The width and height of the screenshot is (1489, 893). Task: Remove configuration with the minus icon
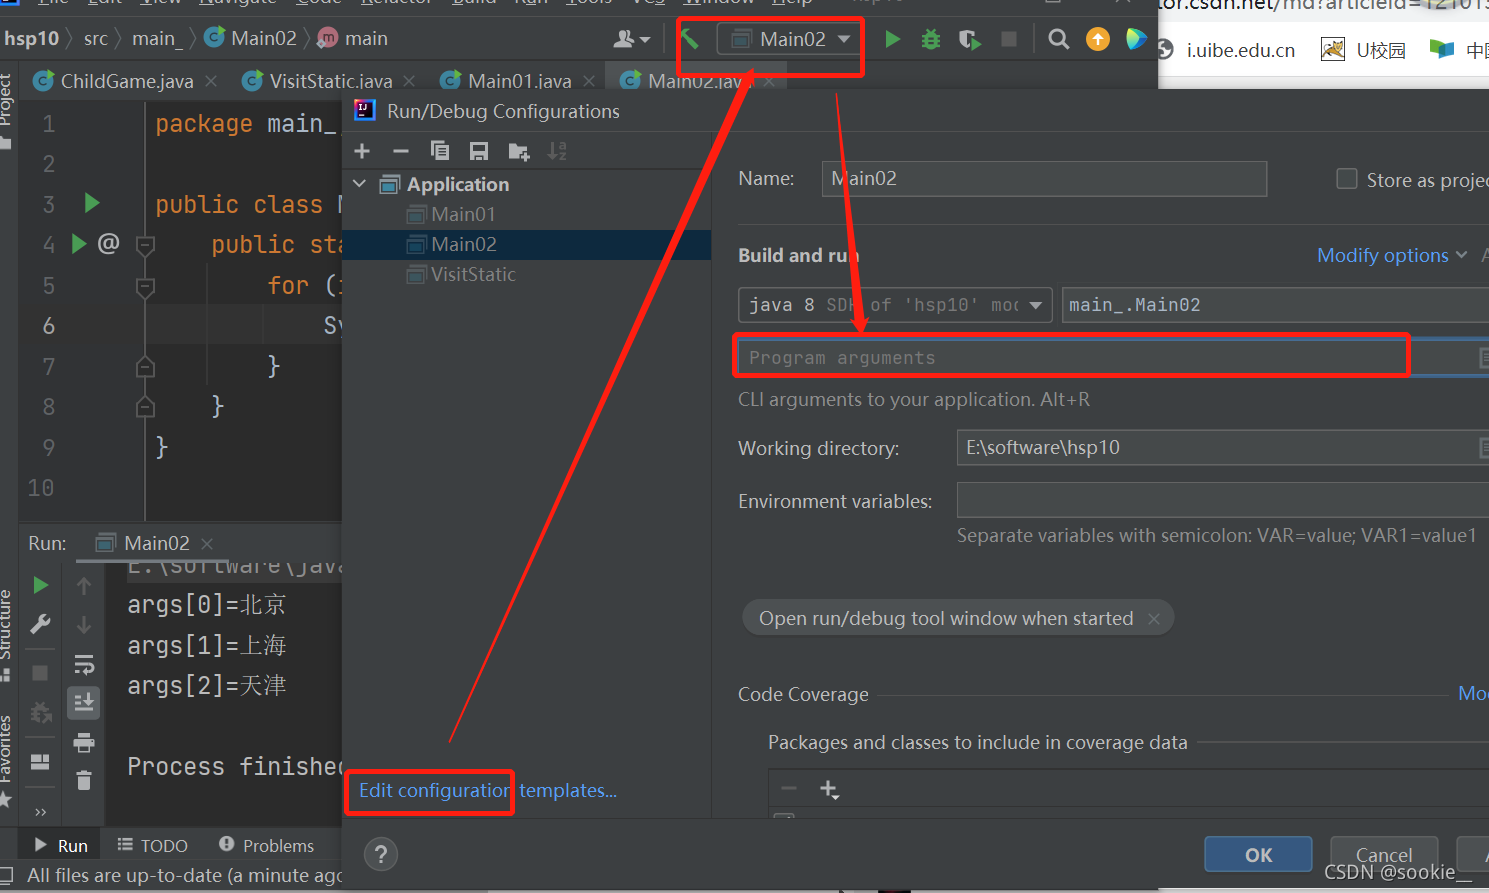click(401, 151)
